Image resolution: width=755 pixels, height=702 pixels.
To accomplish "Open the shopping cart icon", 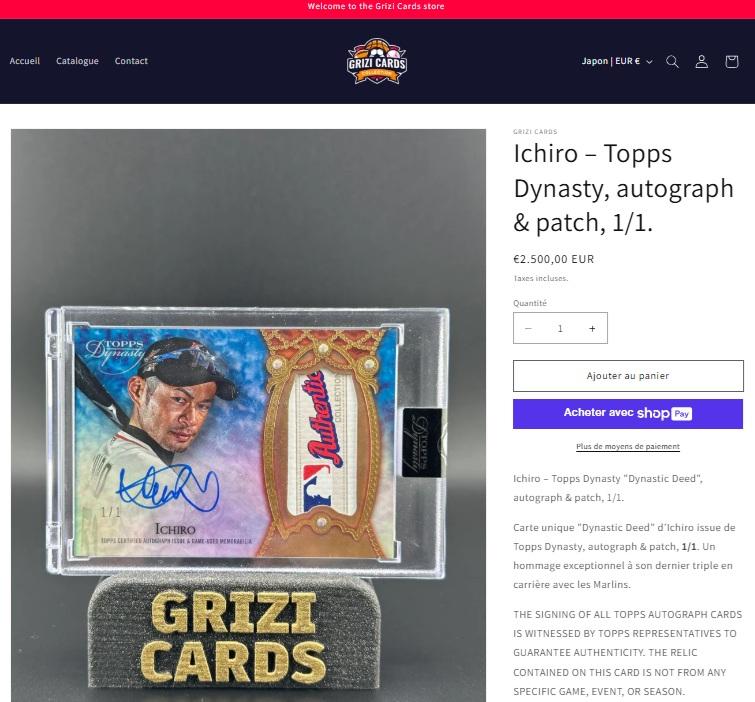I will coord(732,62).
